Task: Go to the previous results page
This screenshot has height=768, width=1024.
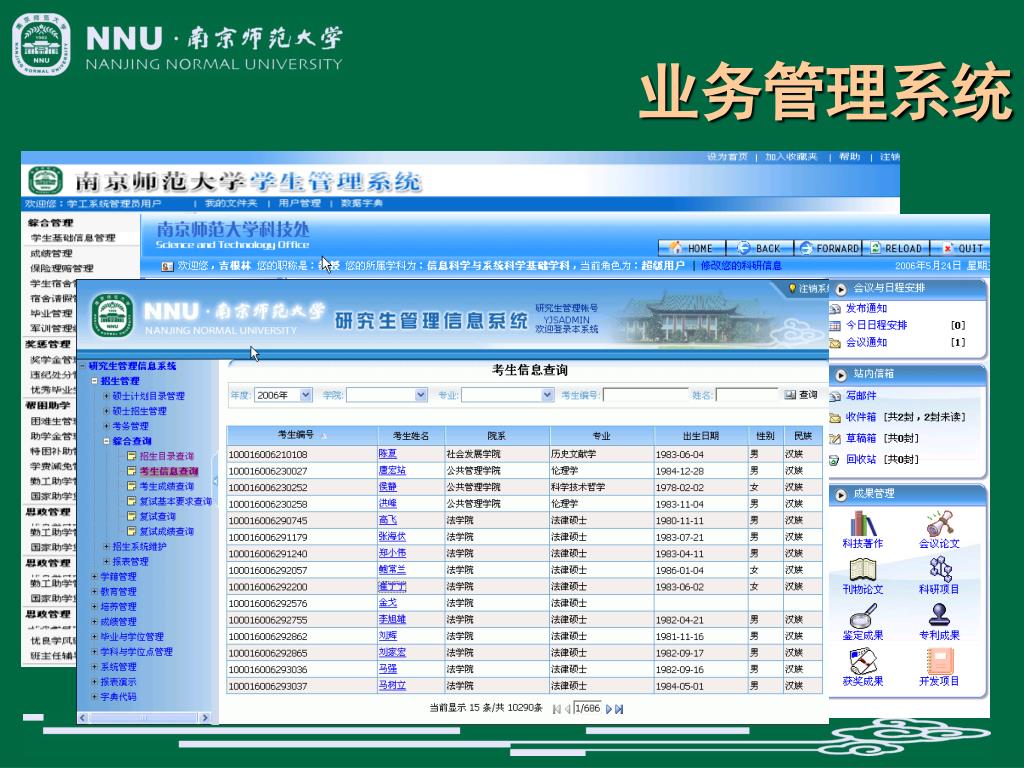Action: point(568,709)
